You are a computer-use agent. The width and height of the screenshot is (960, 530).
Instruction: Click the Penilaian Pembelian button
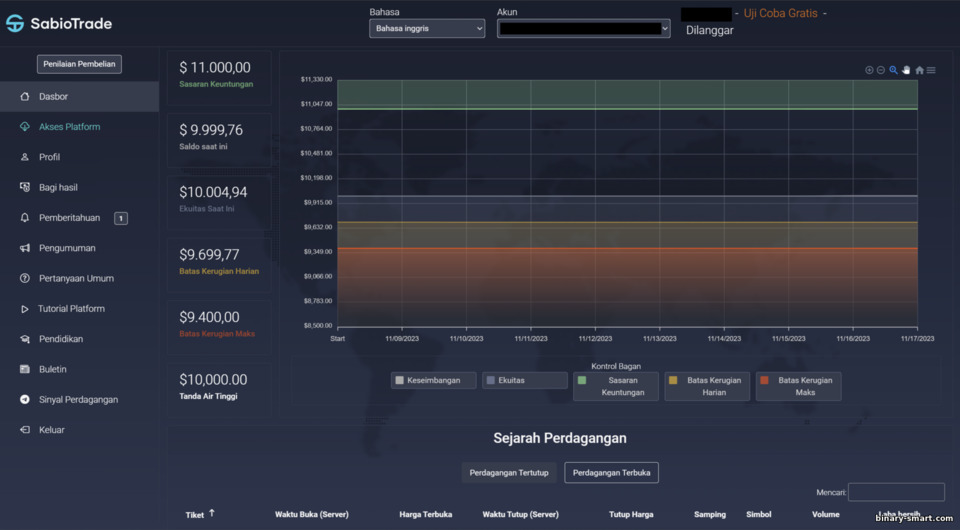coord(79,64)
